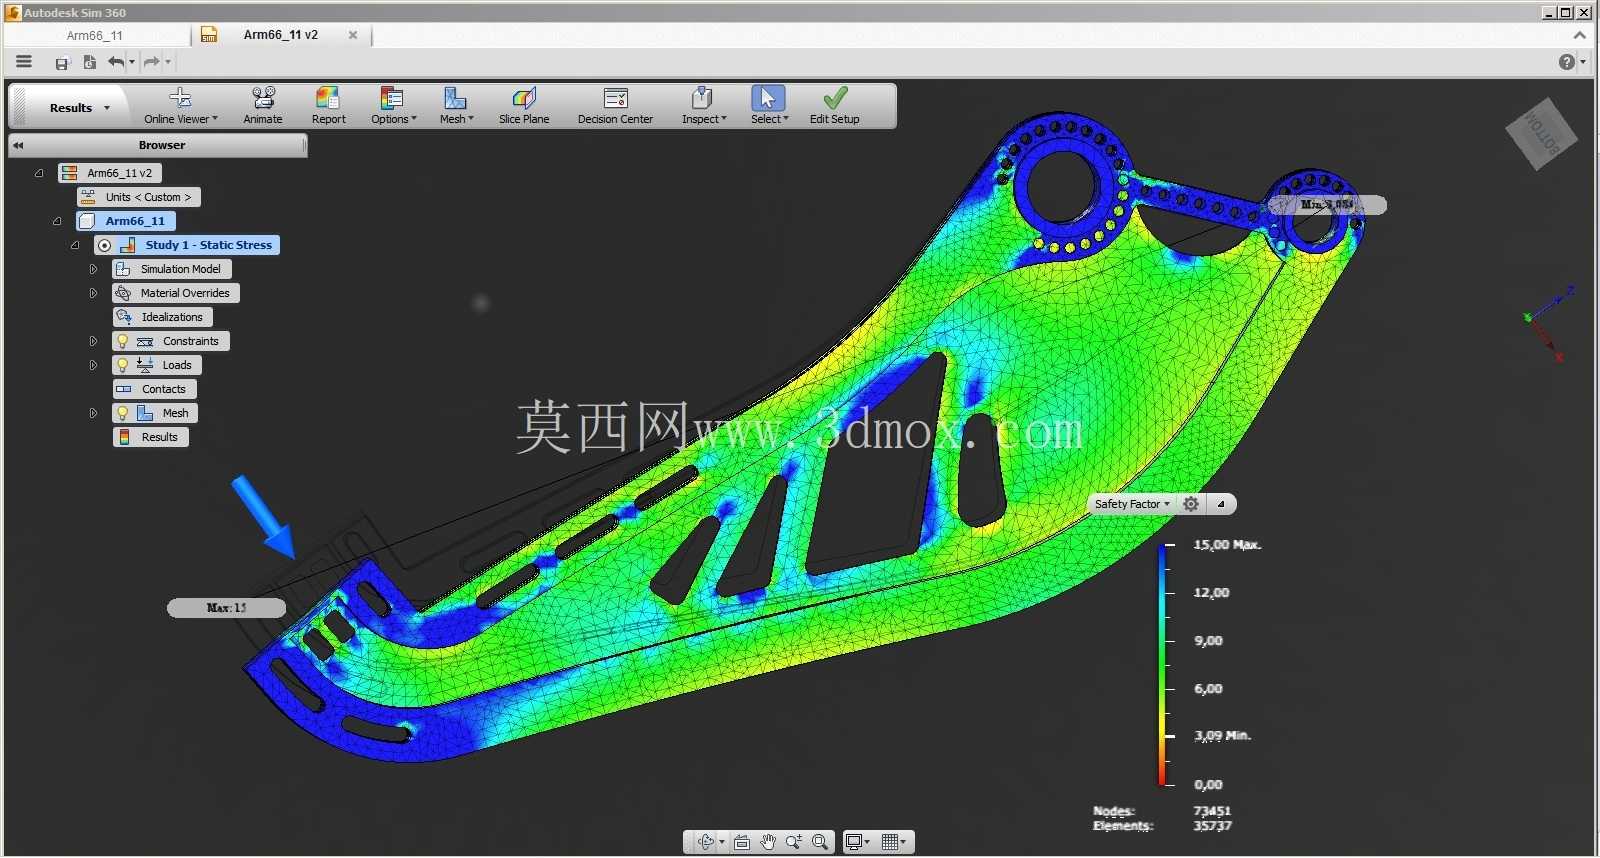This screenshot has width=1600, height=858.
Task: Collapse the Arm66_11 v2 root node
Action: (x=39, y=173)
